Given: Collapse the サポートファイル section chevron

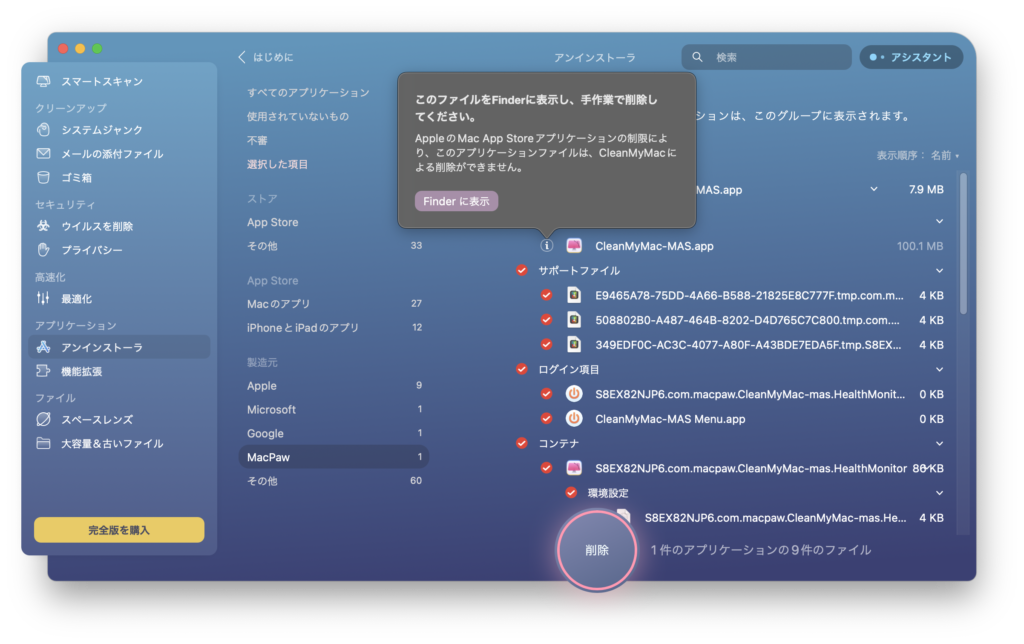Looking at the screenshot, I should point(939,270).
